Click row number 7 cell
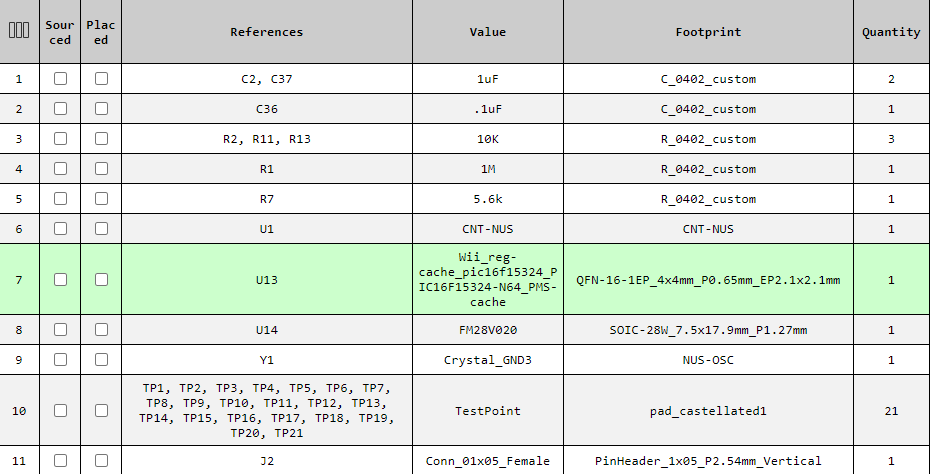Screen dimensions: 930x474 click(x=19, y=279)
